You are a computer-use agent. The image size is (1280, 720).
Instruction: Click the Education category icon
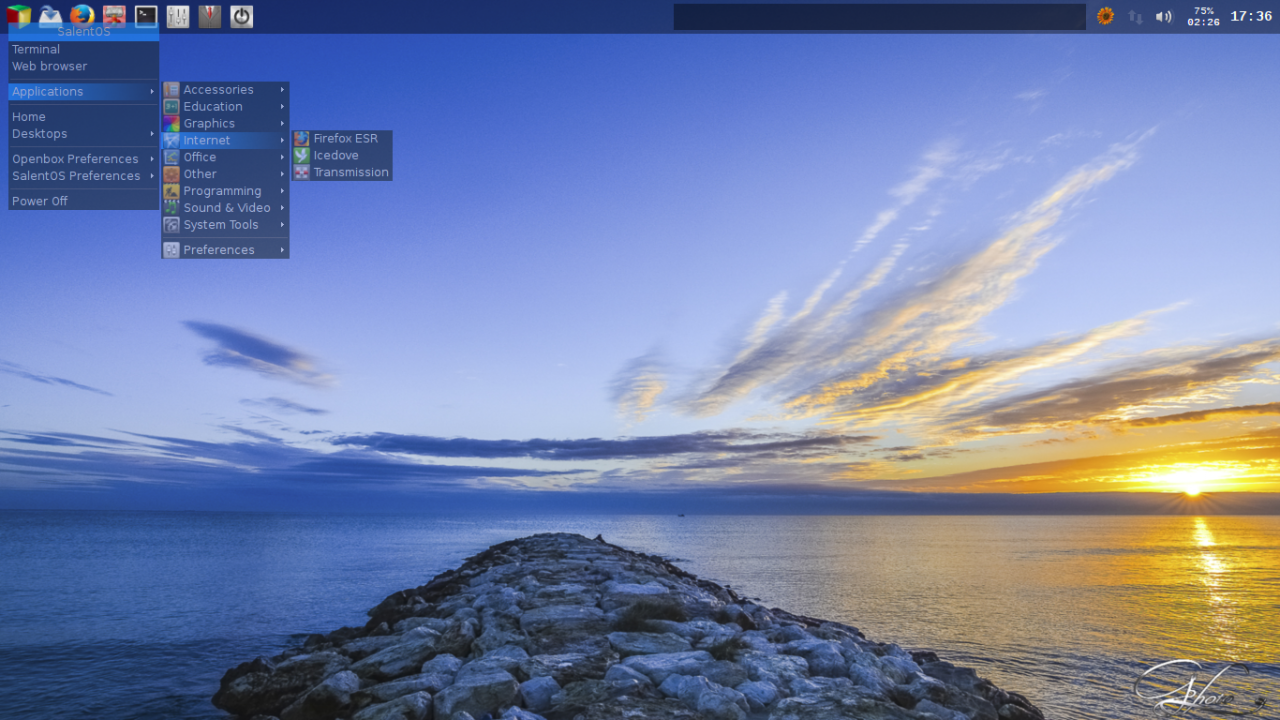point(171,106)
